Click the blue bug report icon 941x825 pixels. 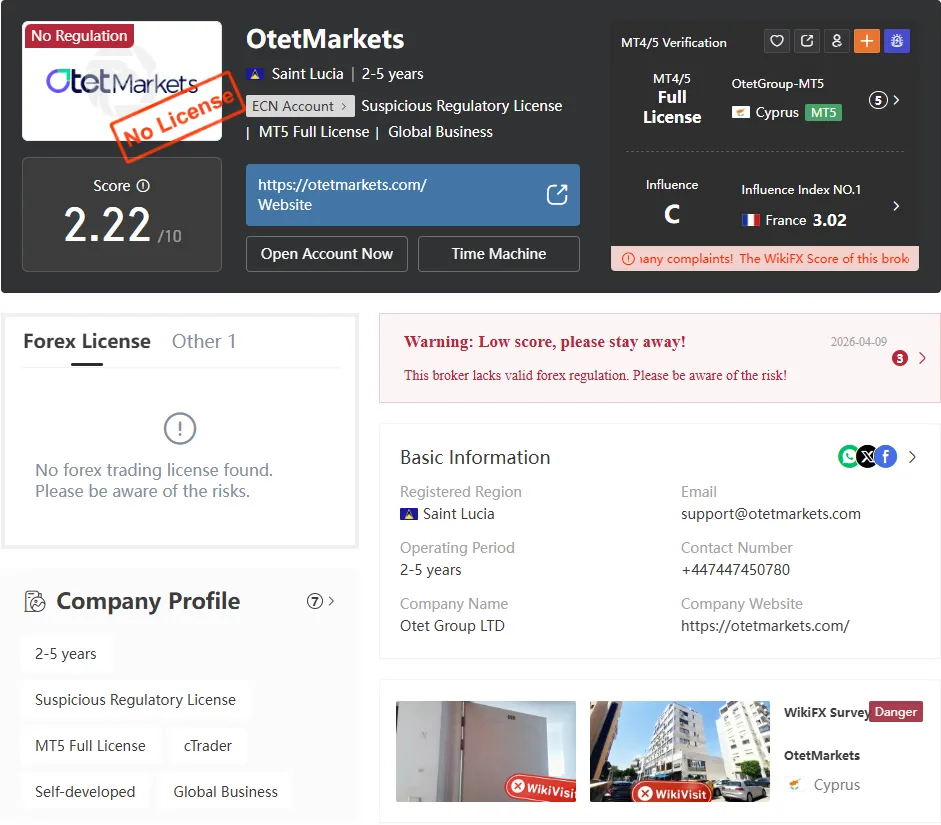click(x=897, y=41)
